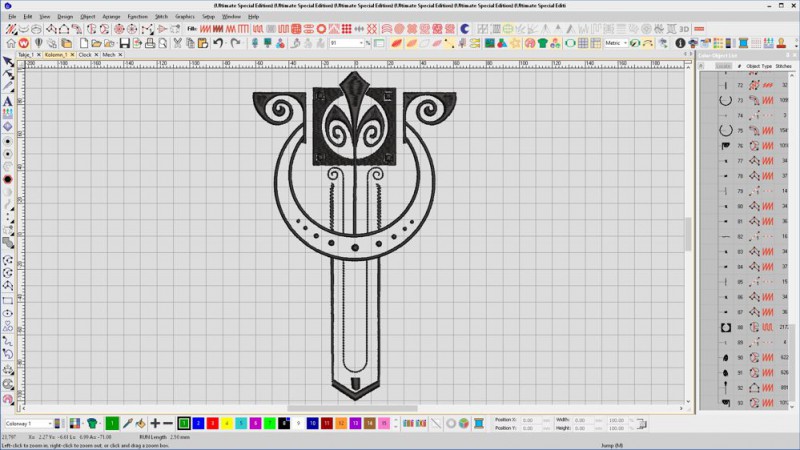
Task: Click the Stitches column header
Action: [x=783, y=66]
